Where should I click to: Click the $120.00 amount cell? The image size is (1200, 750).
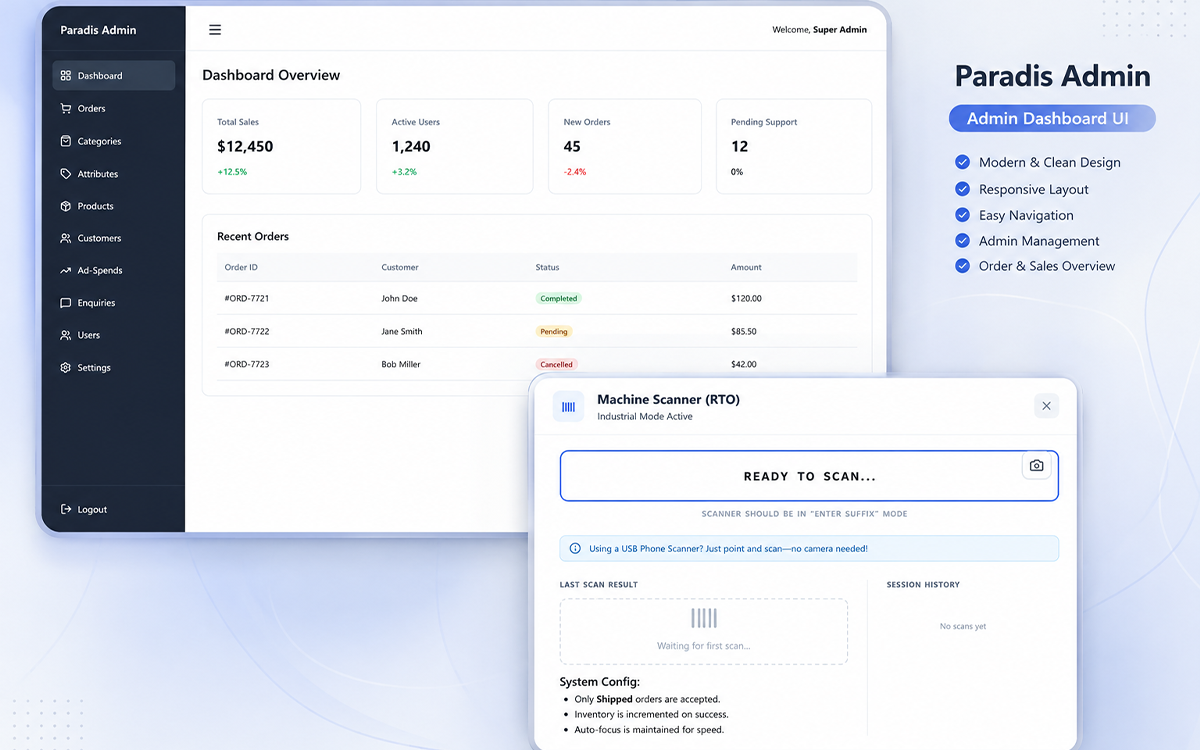(746, 299)
